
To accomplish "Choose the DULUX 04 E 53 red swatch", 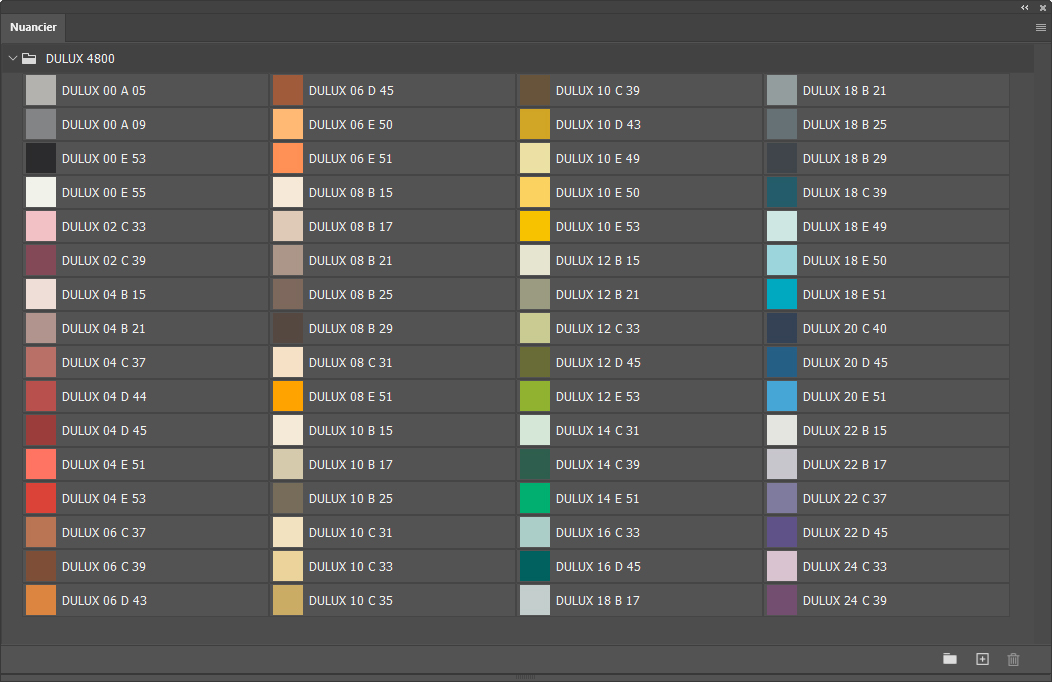I will pyautogui.click(x=41, y=499).
